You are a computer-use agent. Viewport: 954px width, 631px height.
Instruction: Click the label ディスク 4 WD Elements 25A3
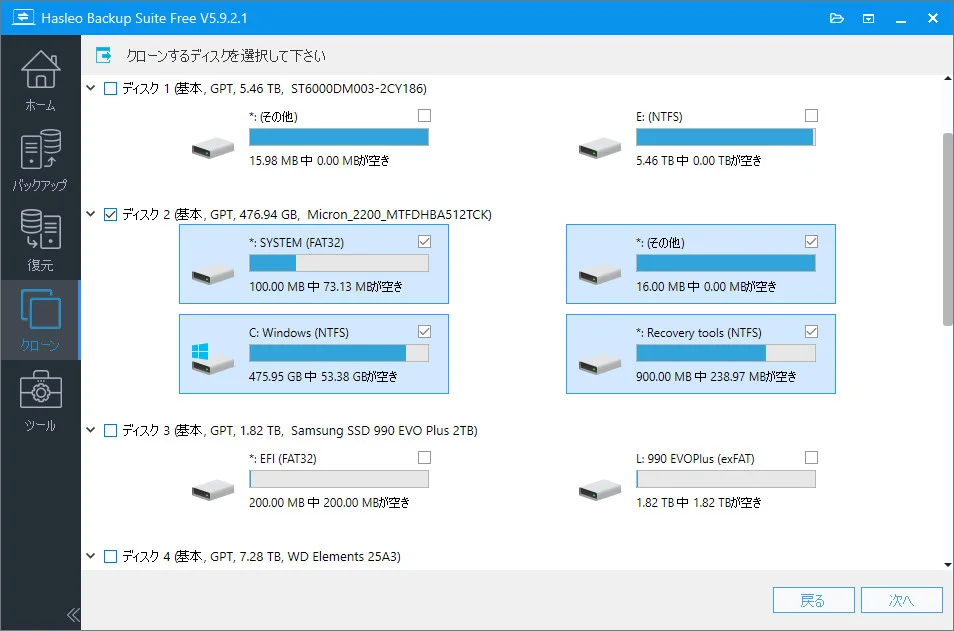tap(261, 557)
